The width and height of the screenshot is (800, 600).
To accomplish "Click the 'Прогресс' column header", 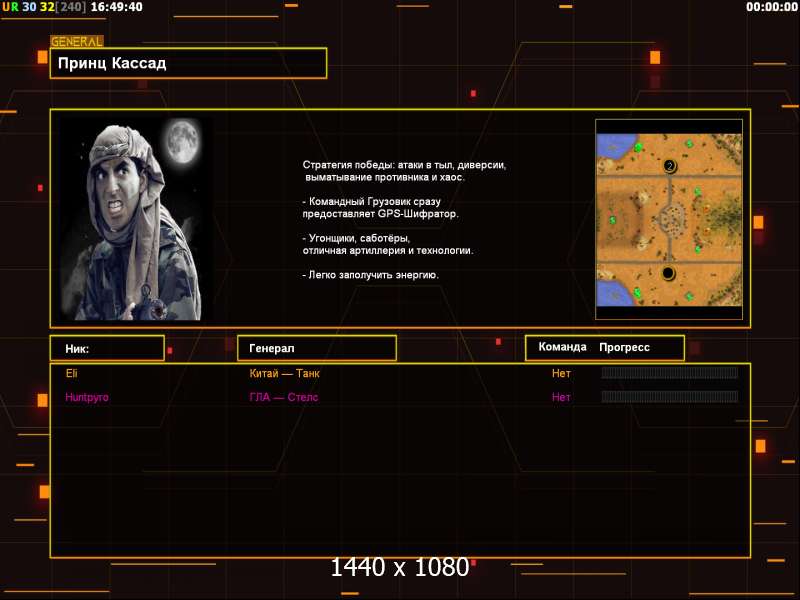I will pyautogui.click(x=625, y=347).
